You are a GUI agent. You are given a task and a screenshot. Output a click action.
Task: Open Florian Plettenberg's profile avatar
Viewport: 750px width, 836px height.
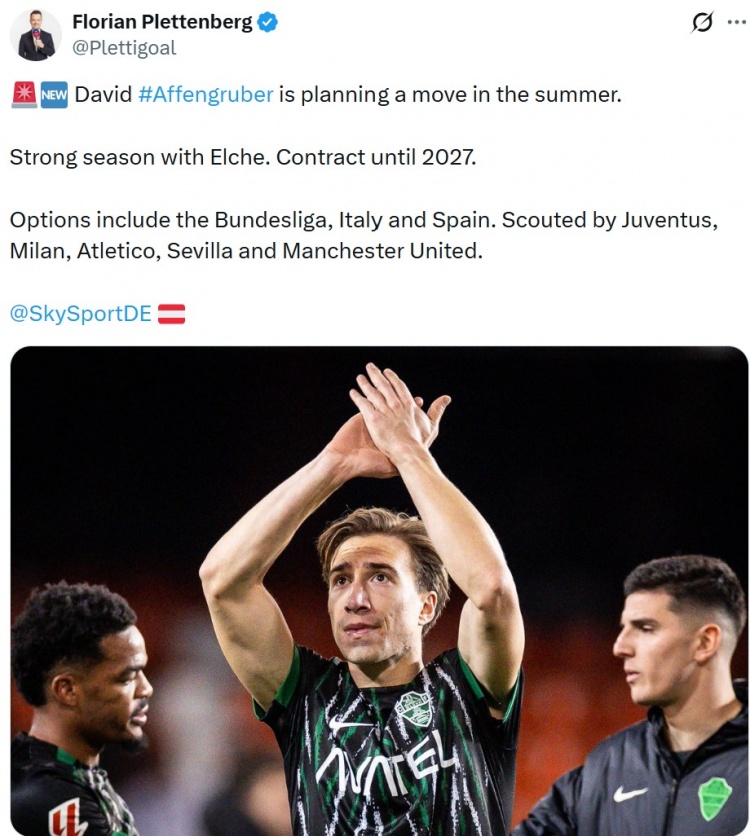pyautogui.click(x=36, y=35)
